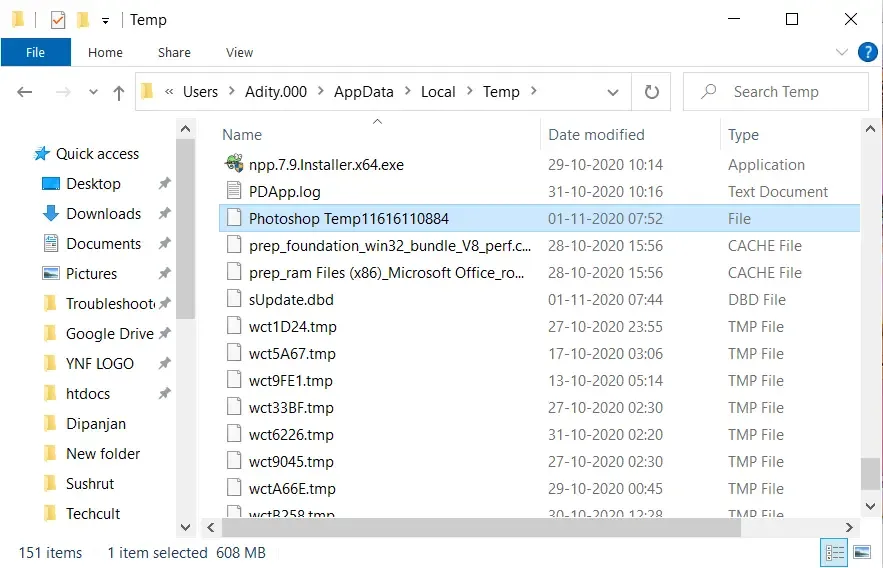
Task: Select the sUpdate.dbd file
Action: pyautogui.click(x=291, y=300)
